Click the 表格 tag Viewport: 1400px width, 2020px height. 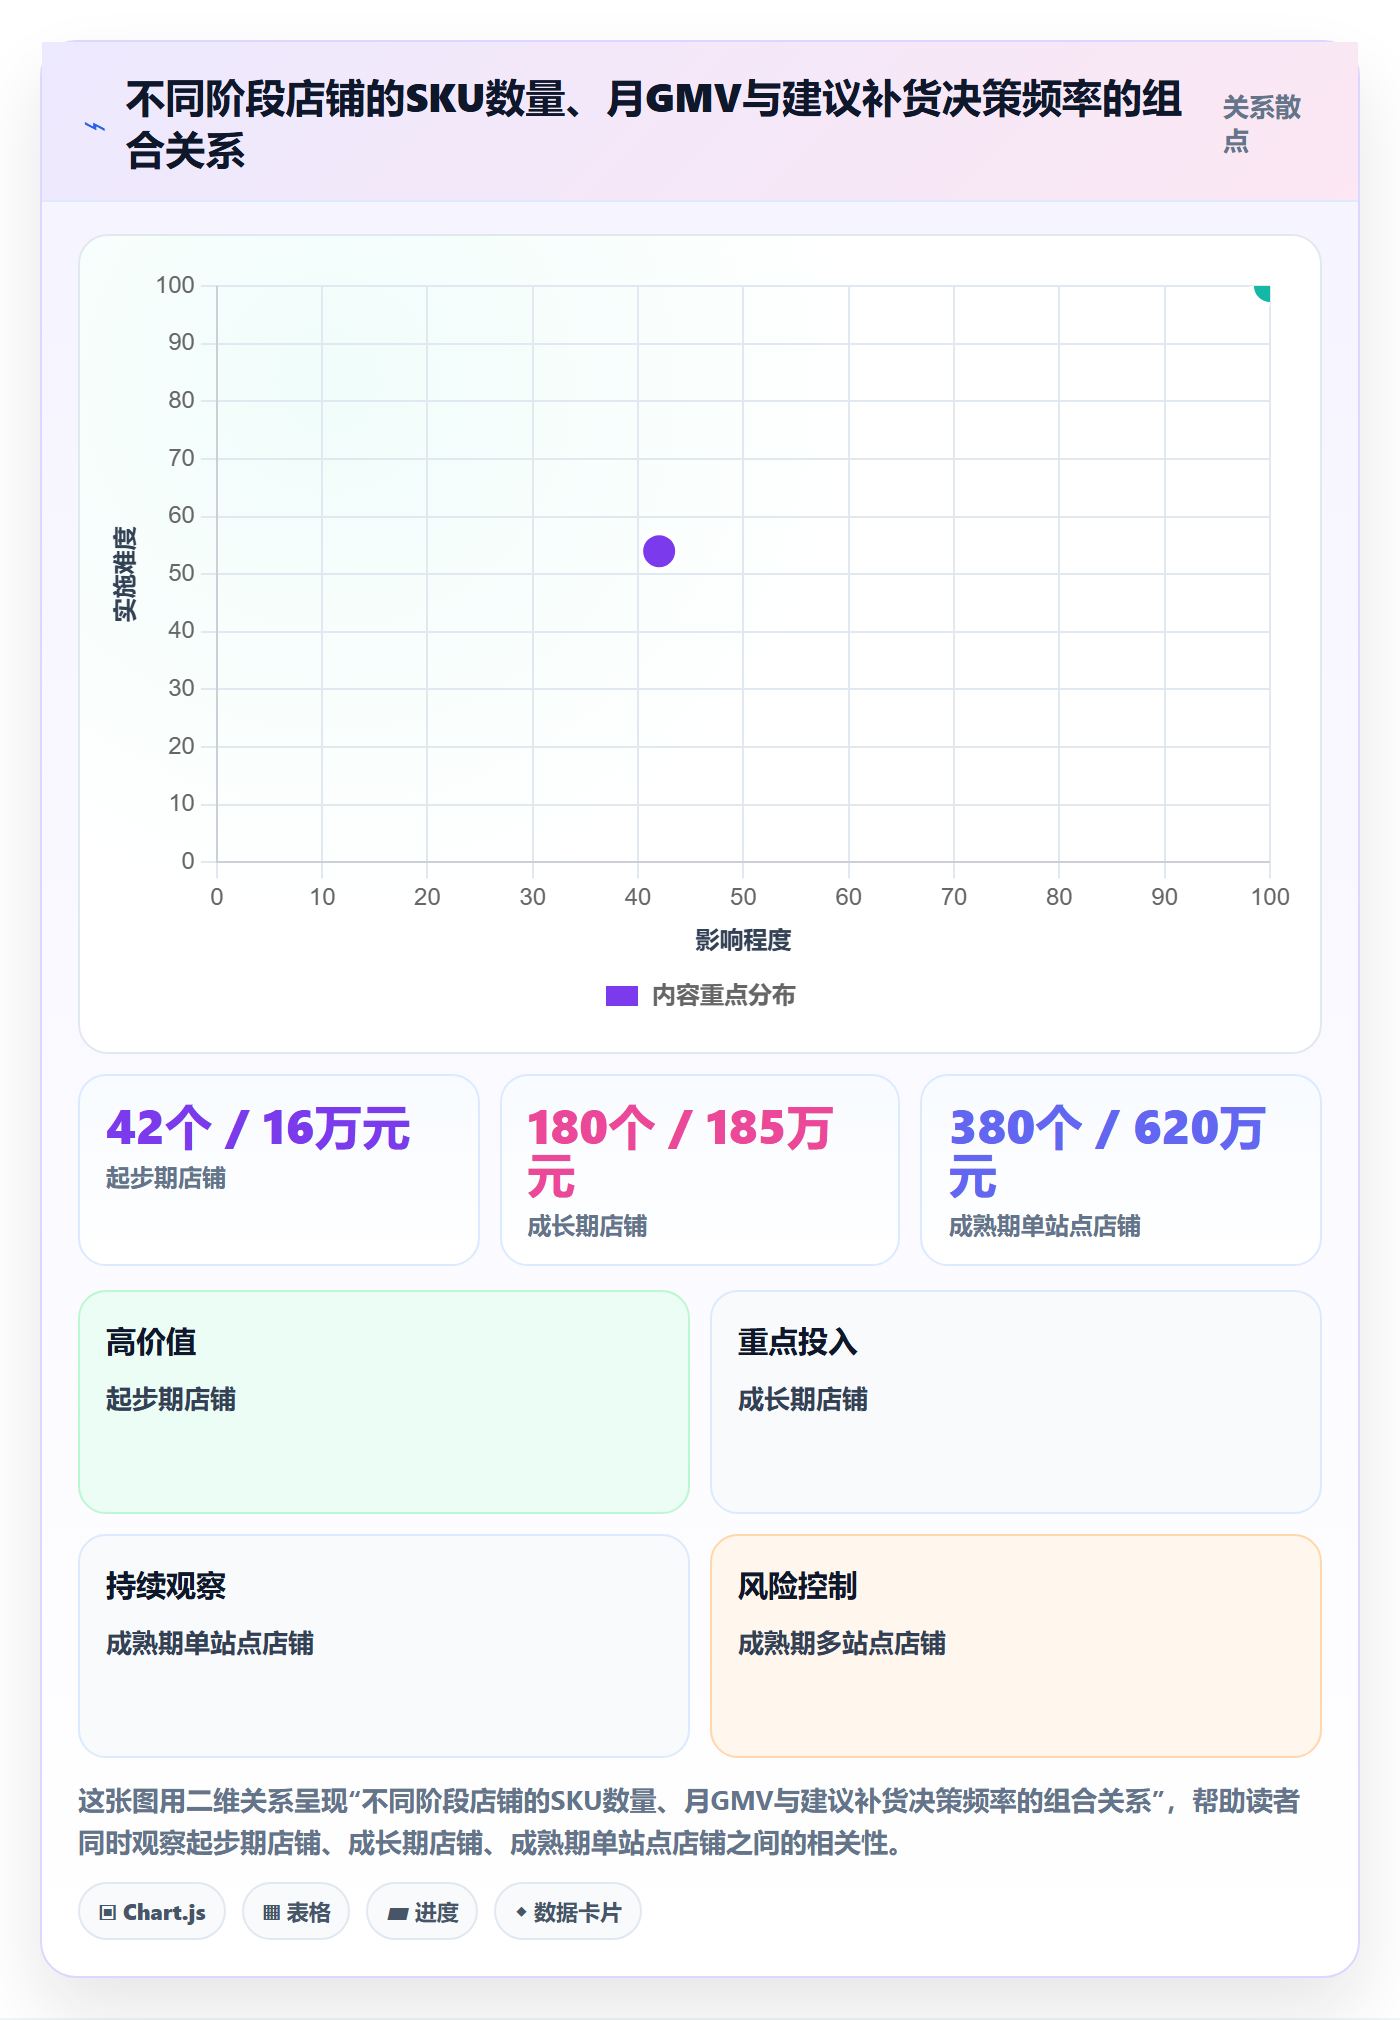pos(296,1912)
